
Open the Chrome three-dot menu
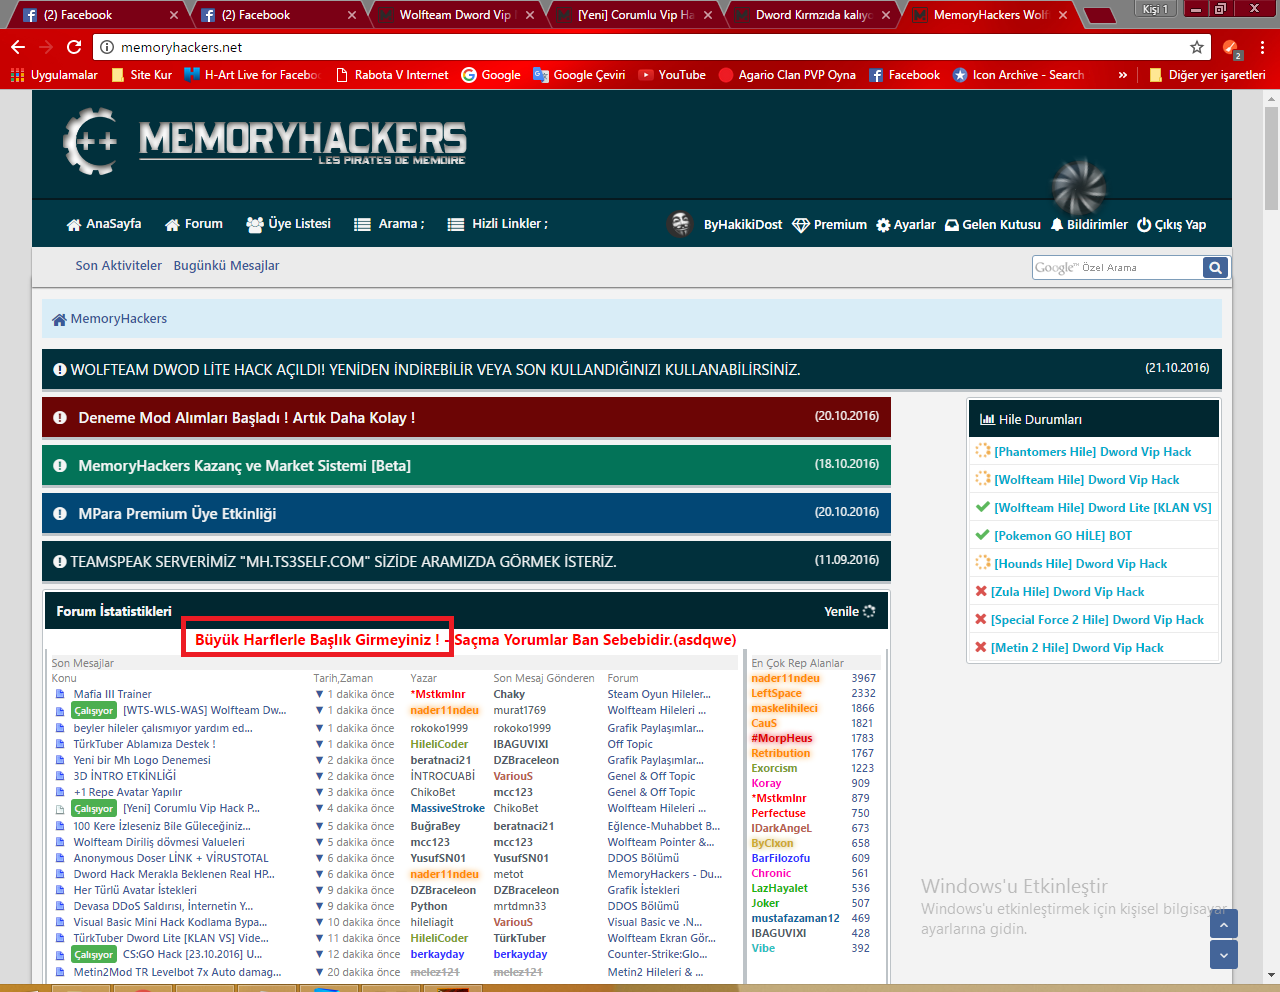coord(1263,47)
